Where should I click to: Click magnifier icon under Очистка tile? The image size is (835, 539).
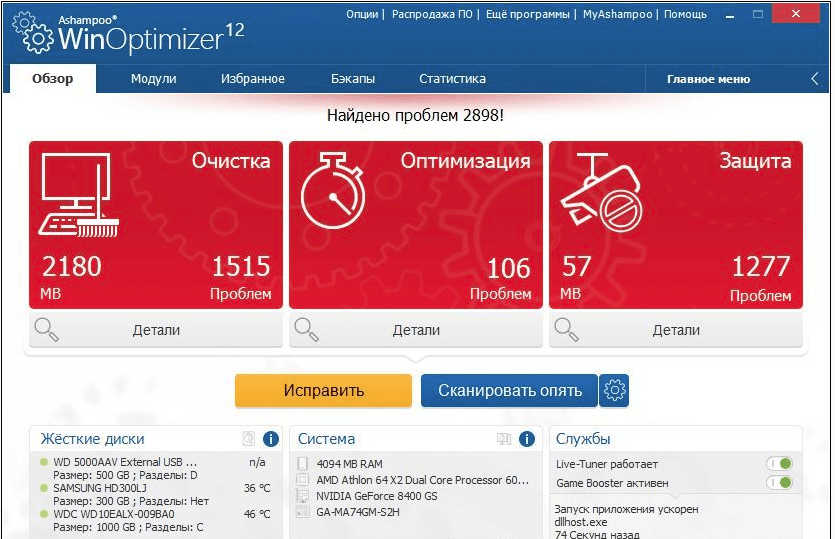click(46, 330)
